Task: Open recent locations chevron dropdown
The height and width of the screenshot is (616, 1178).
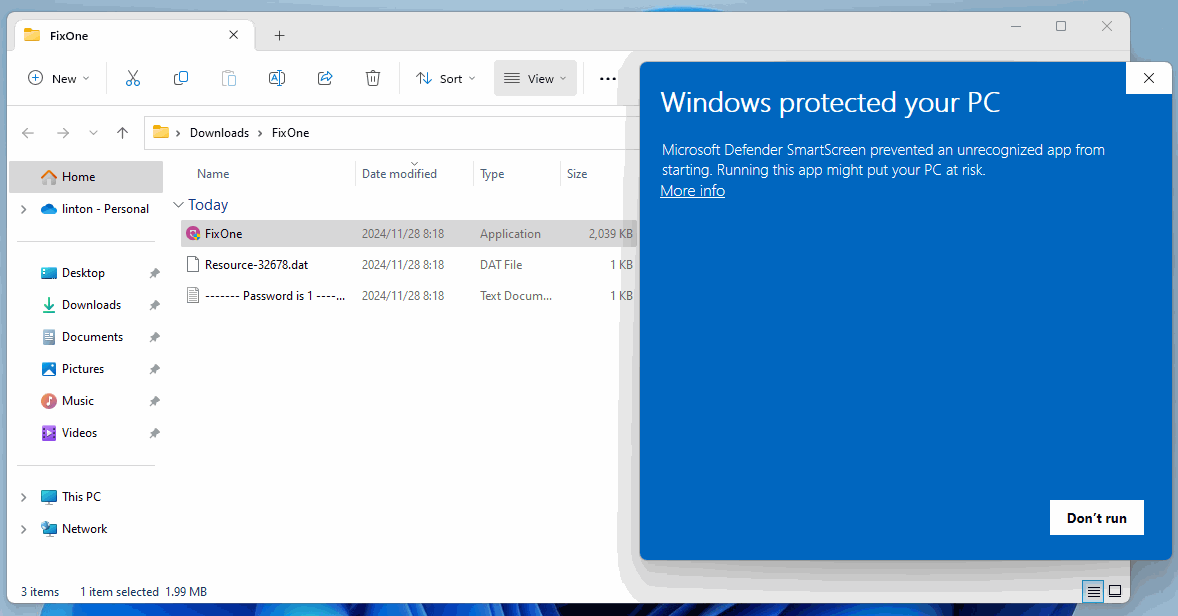Action: click(93, 133)
